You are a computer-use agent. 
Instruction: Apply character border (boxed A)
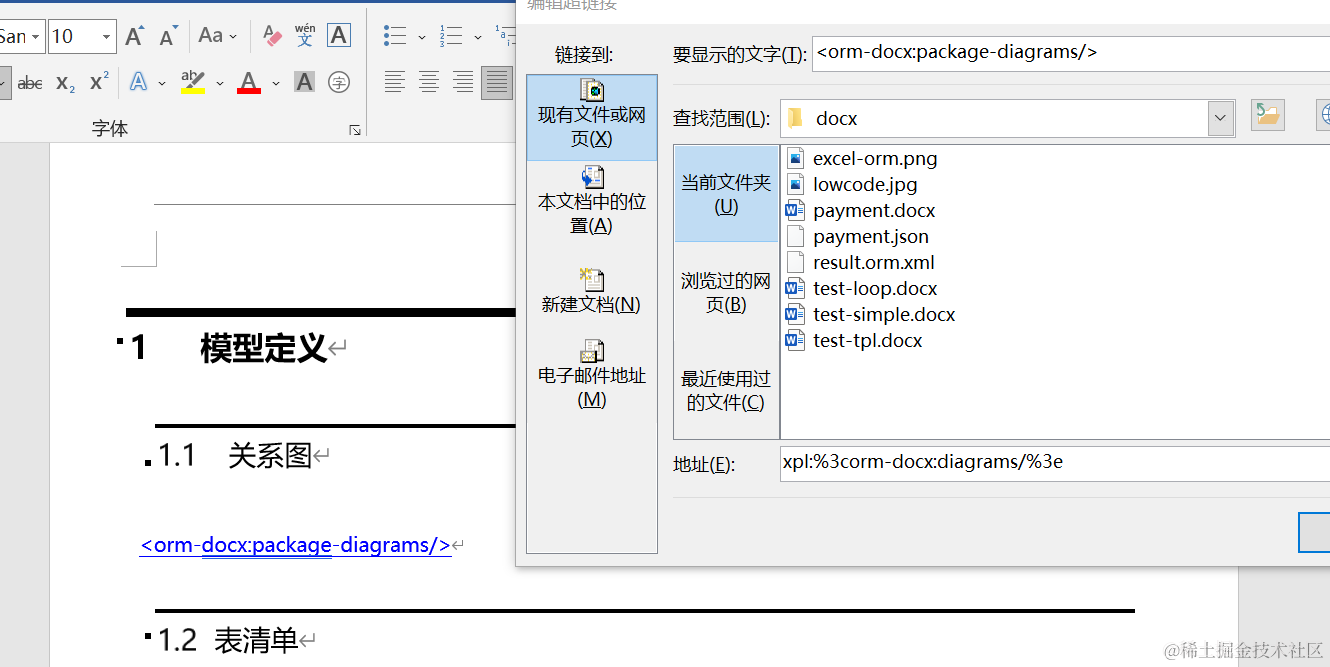pyautogui.click(x=339, y=36)
